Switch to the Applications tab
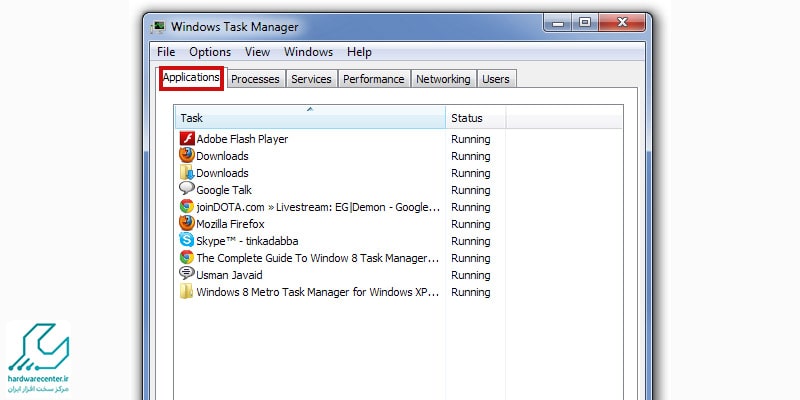 191,78
